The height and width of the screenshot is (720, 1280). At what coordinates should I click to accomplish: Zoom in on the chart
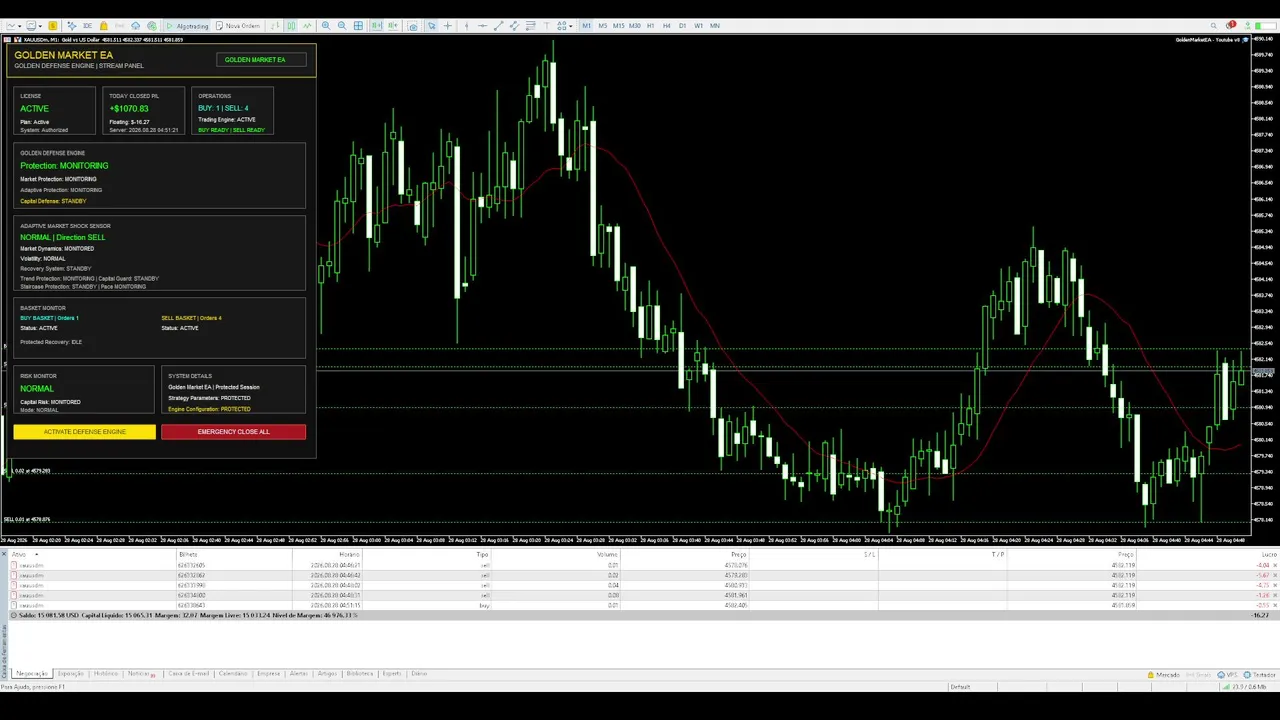click(x=326, y=26)
